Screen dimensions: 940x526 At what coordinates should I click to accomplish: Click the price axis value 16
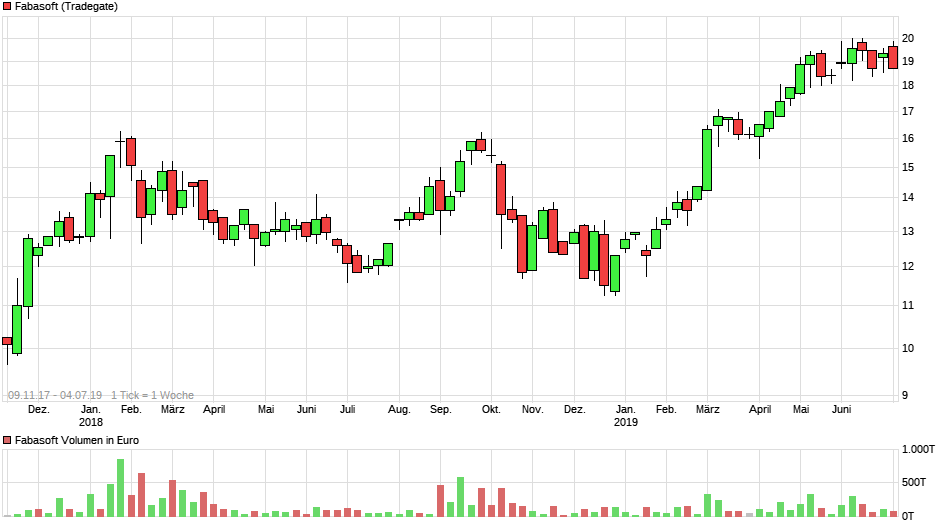(x=908, y=139)
